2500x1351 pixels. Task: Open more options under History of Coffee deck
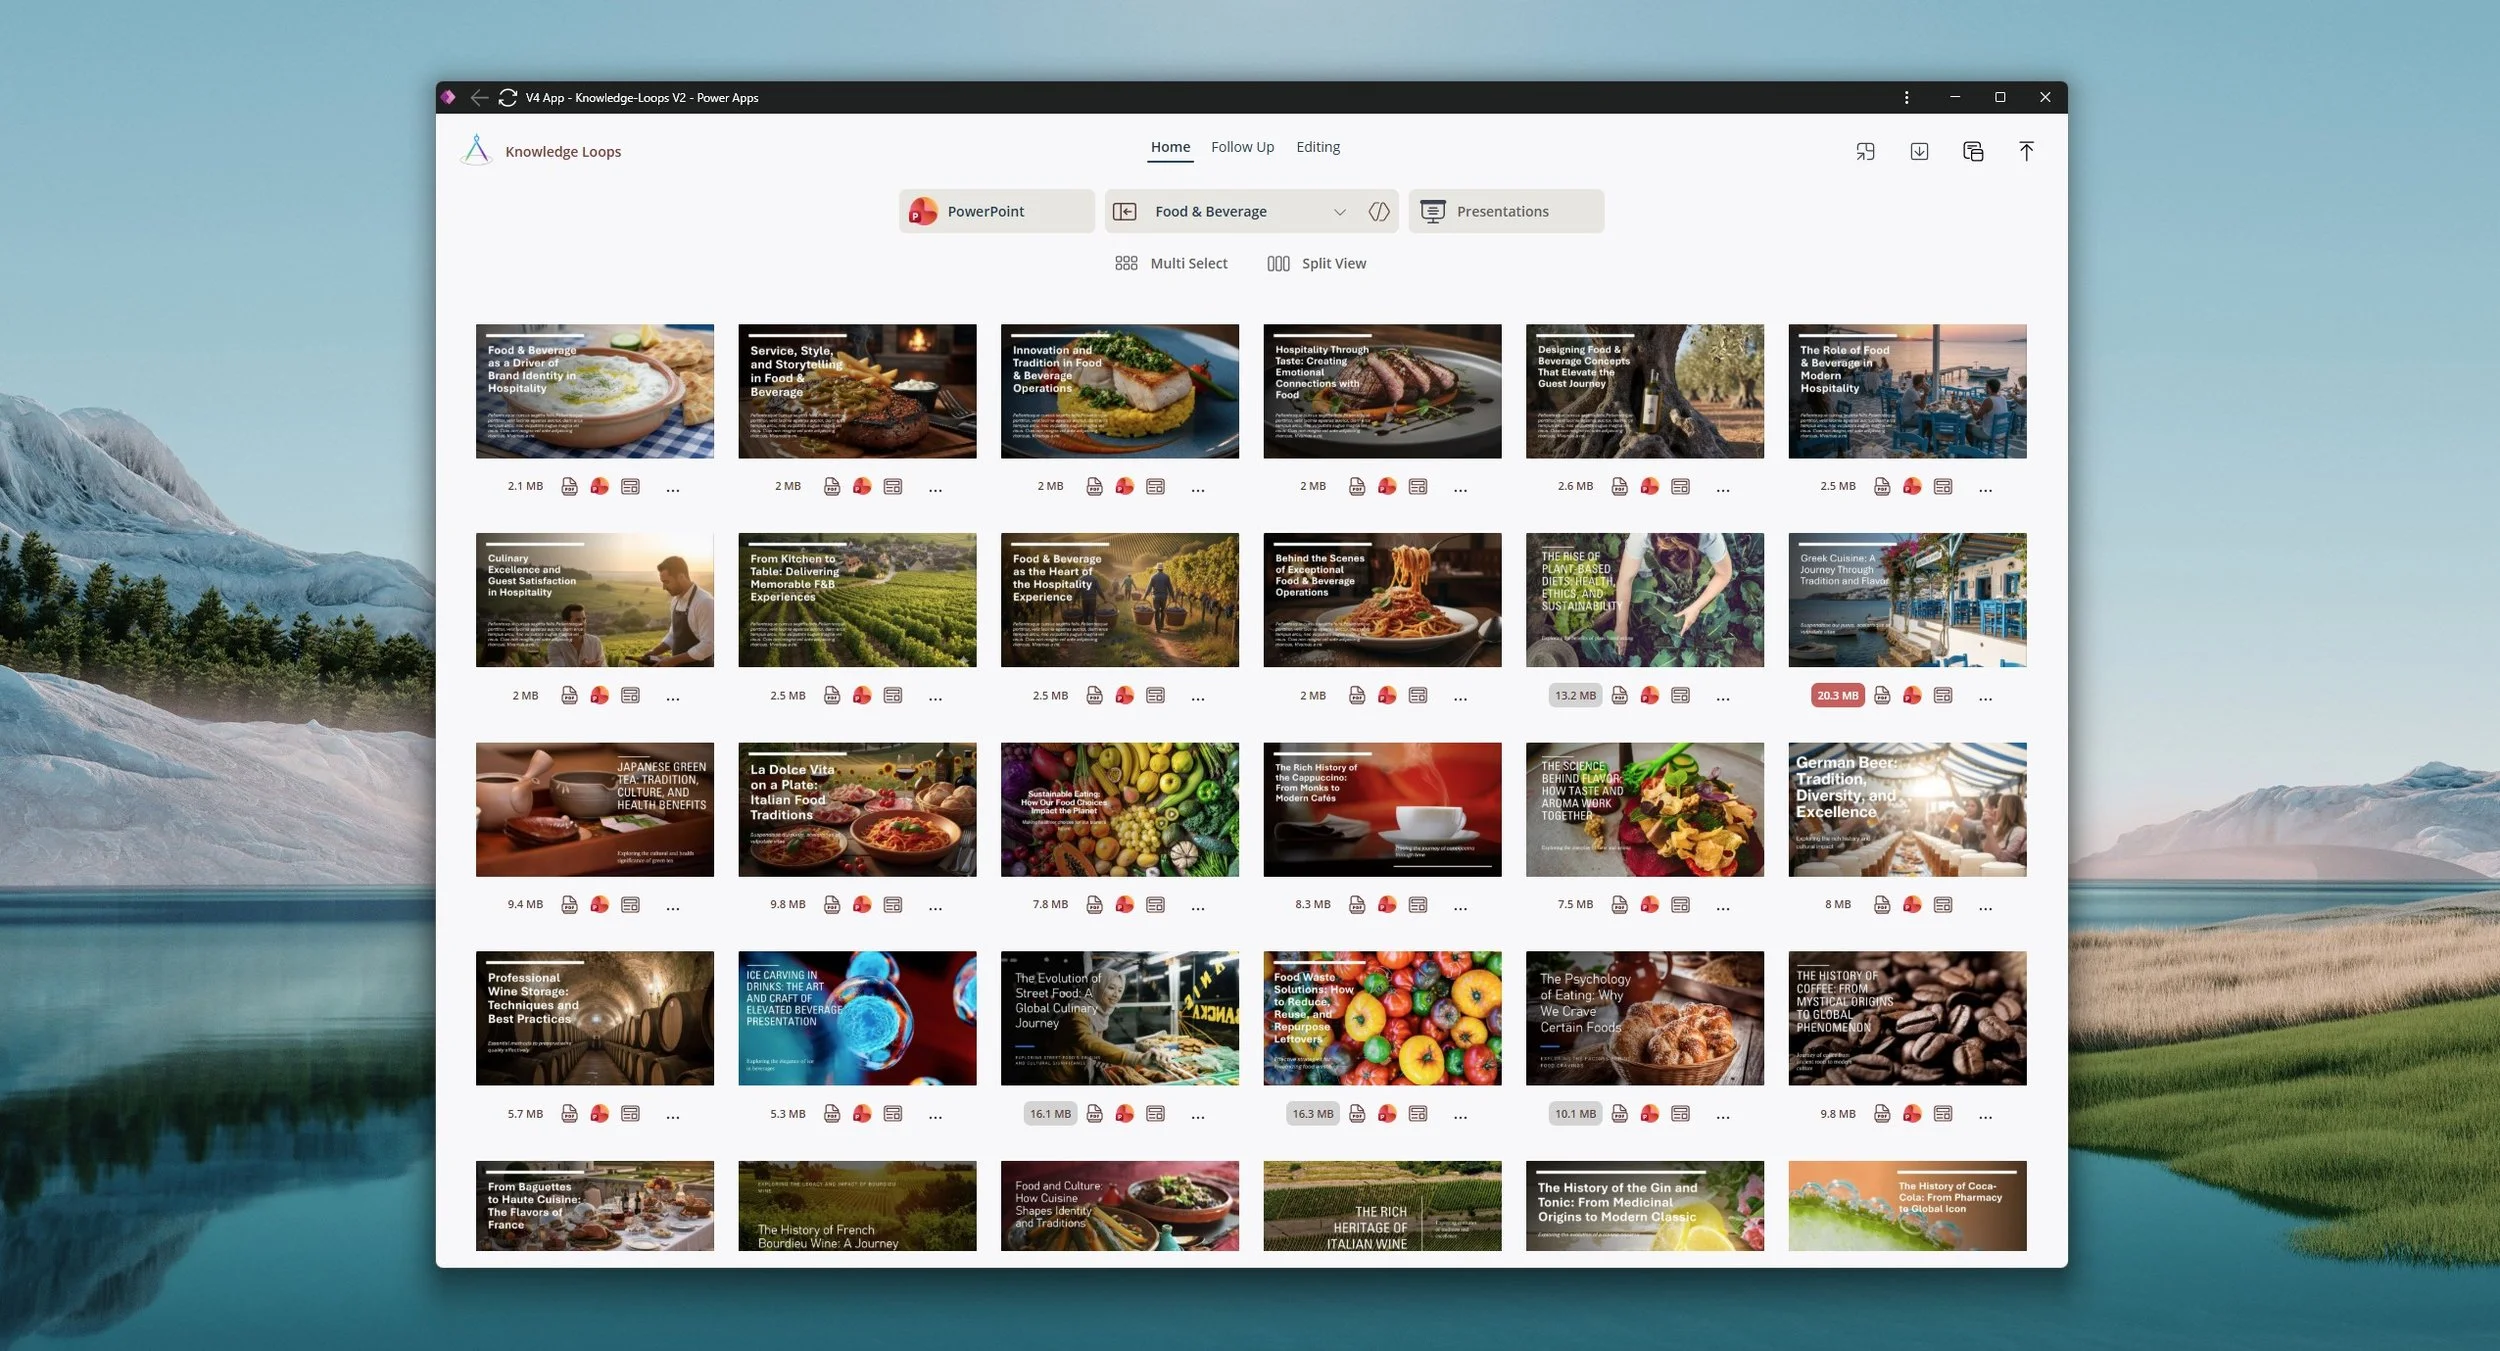pos(1985,1116)
